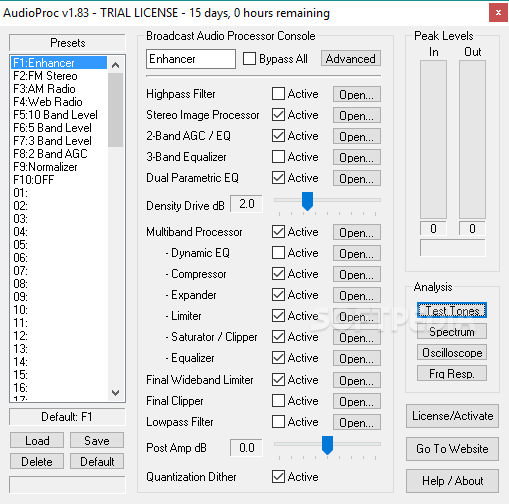
Task: Open Highpass Filter settings
Action: click(357, 95)
